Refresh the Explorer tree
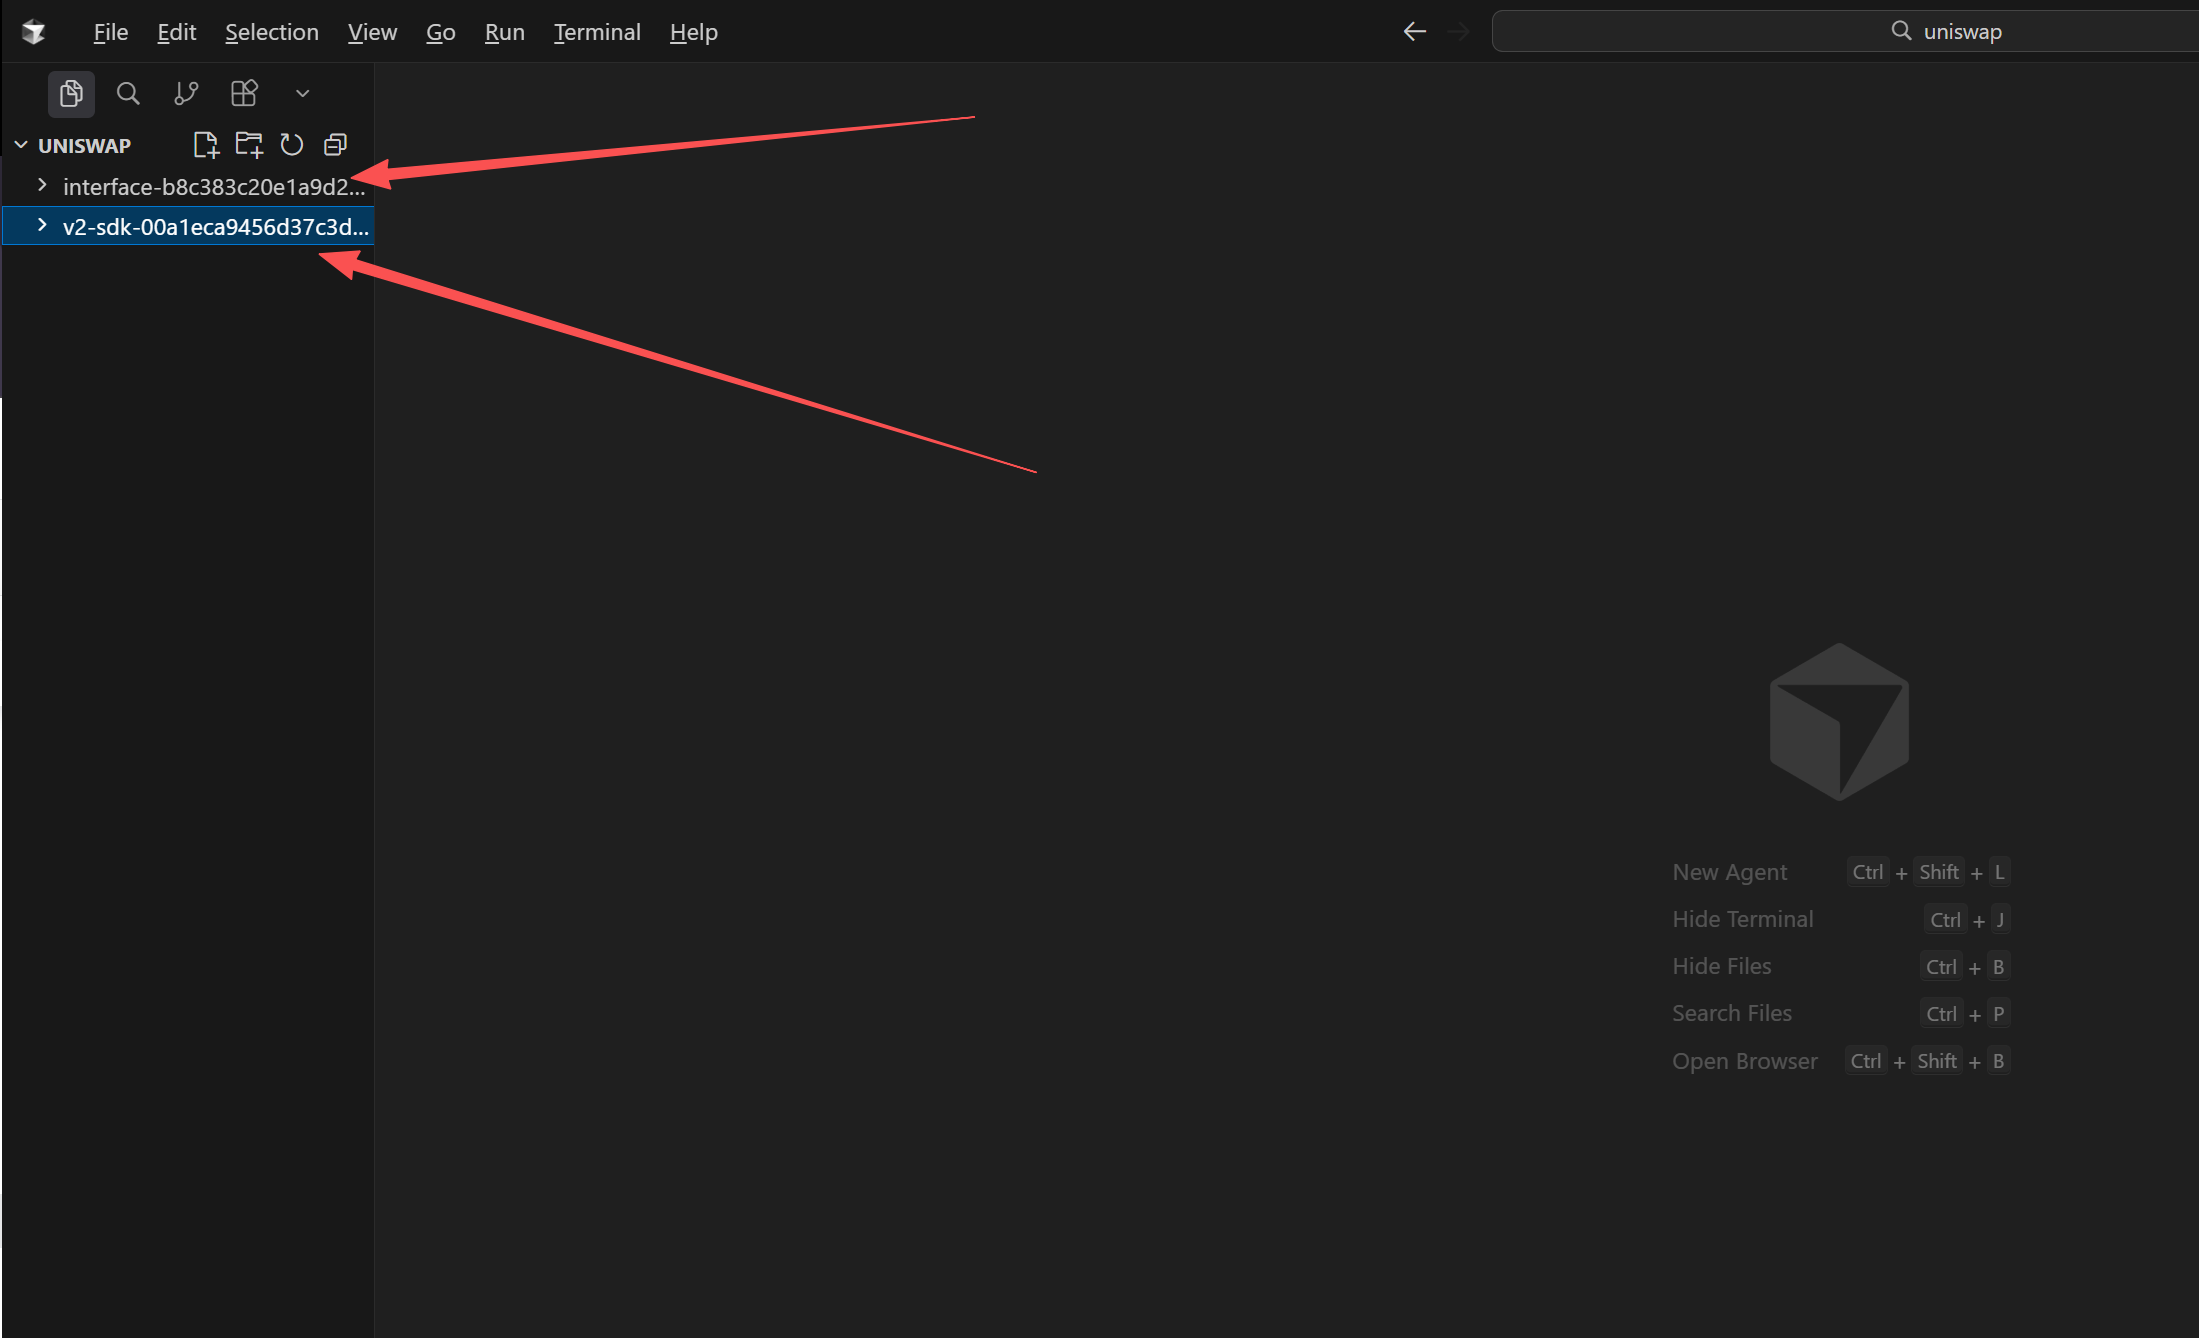Image resolution: width=2199 pixels, height=1338 pixels. coord(292,145)
